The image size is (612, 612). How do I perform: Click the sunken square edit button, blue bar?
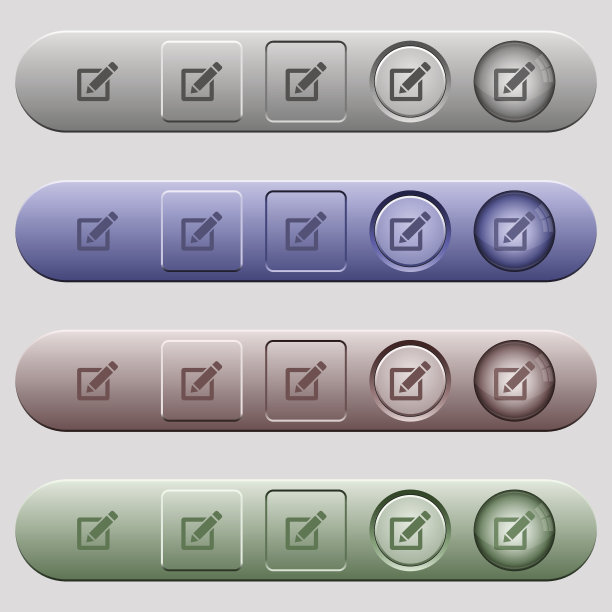click(306, 231)
